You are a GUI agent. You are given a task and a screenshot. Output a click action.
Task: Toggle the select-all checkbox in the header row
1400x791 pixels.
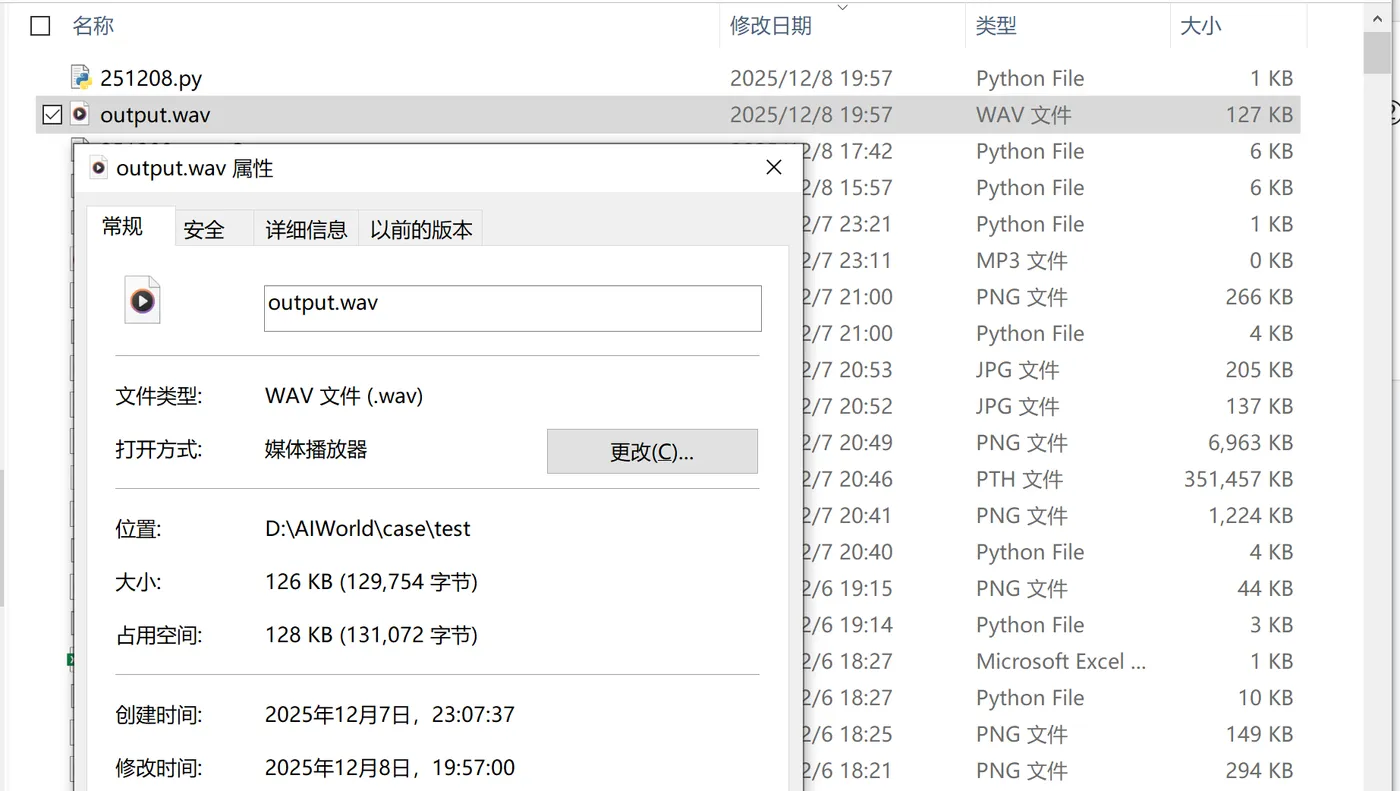(39, 26)
